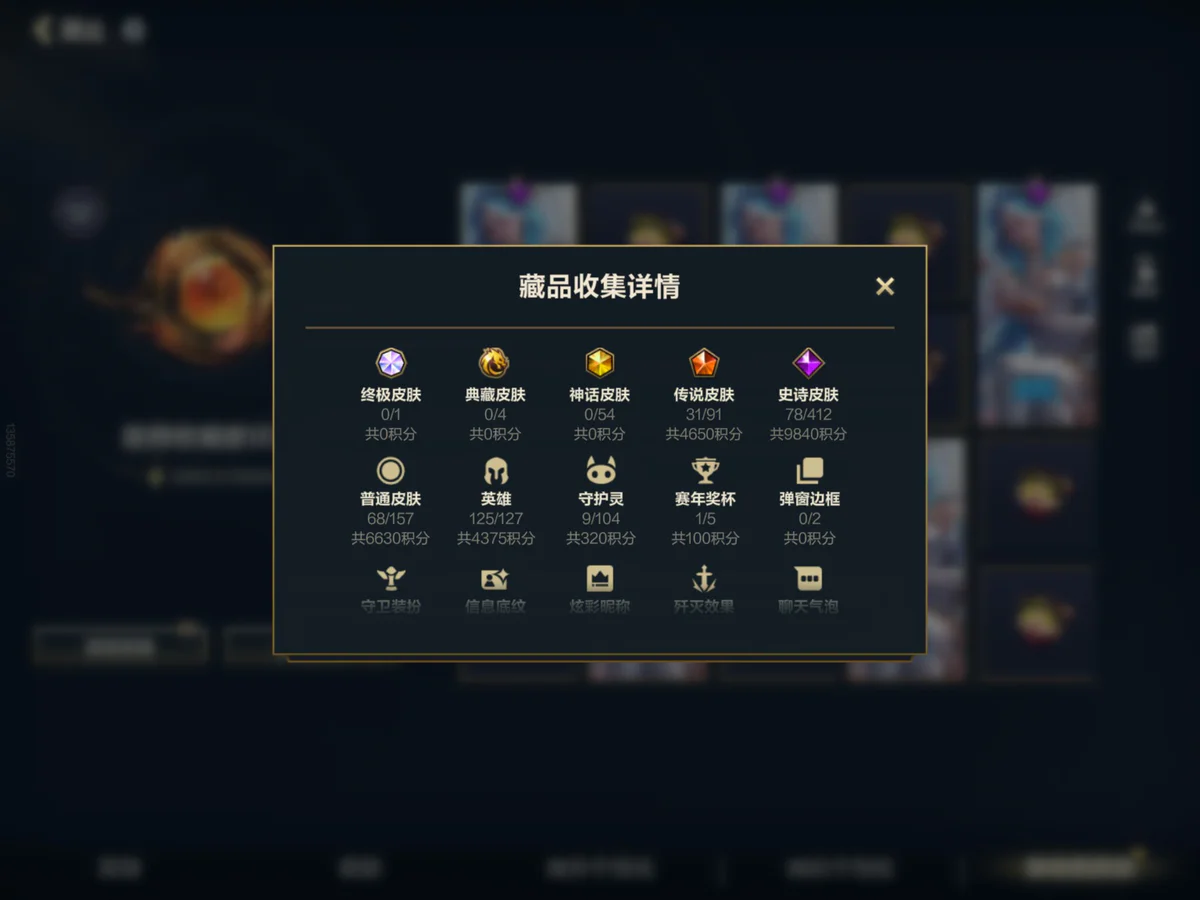The height and width of the screenshot is (900, 1200).
Task: Click the blurred back arrow at top left
Action: [x=42, y=30]
